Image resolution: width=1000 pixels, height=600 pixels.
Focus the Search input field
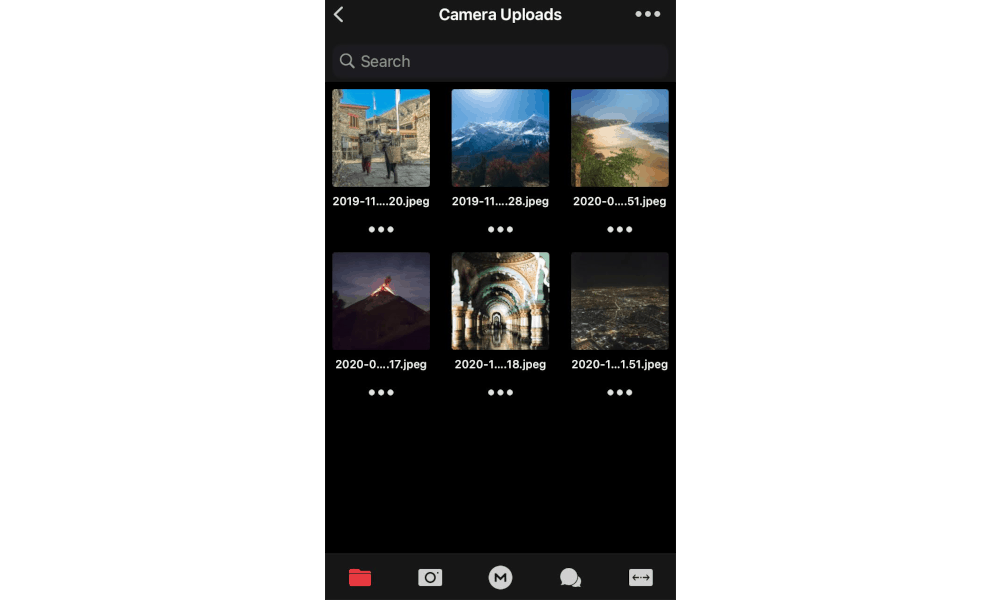[500, 61]
